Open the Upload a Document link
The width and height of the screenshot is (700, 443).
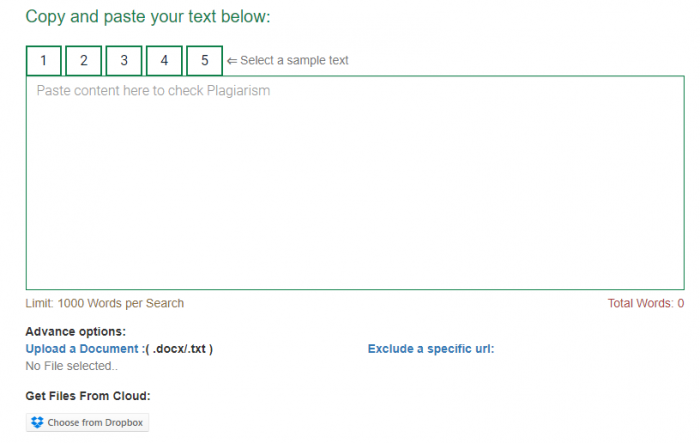point(82,349)
